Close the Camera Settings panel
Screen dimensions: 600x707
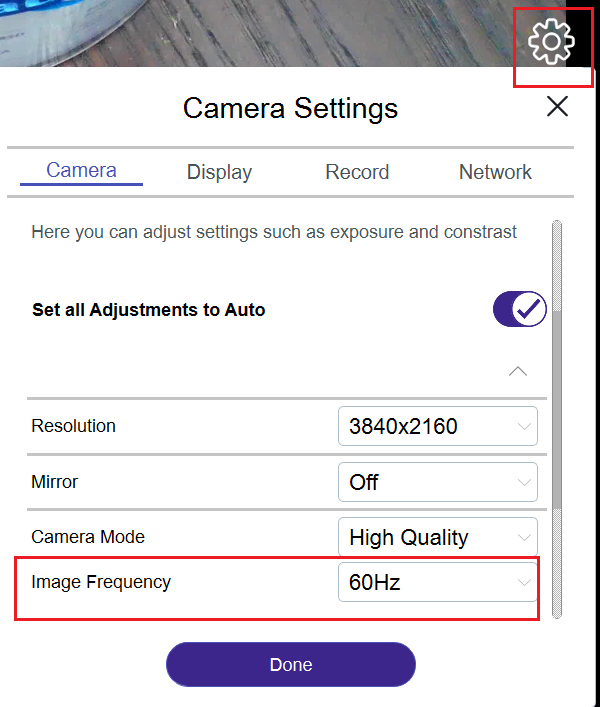[x=557, y=107]
